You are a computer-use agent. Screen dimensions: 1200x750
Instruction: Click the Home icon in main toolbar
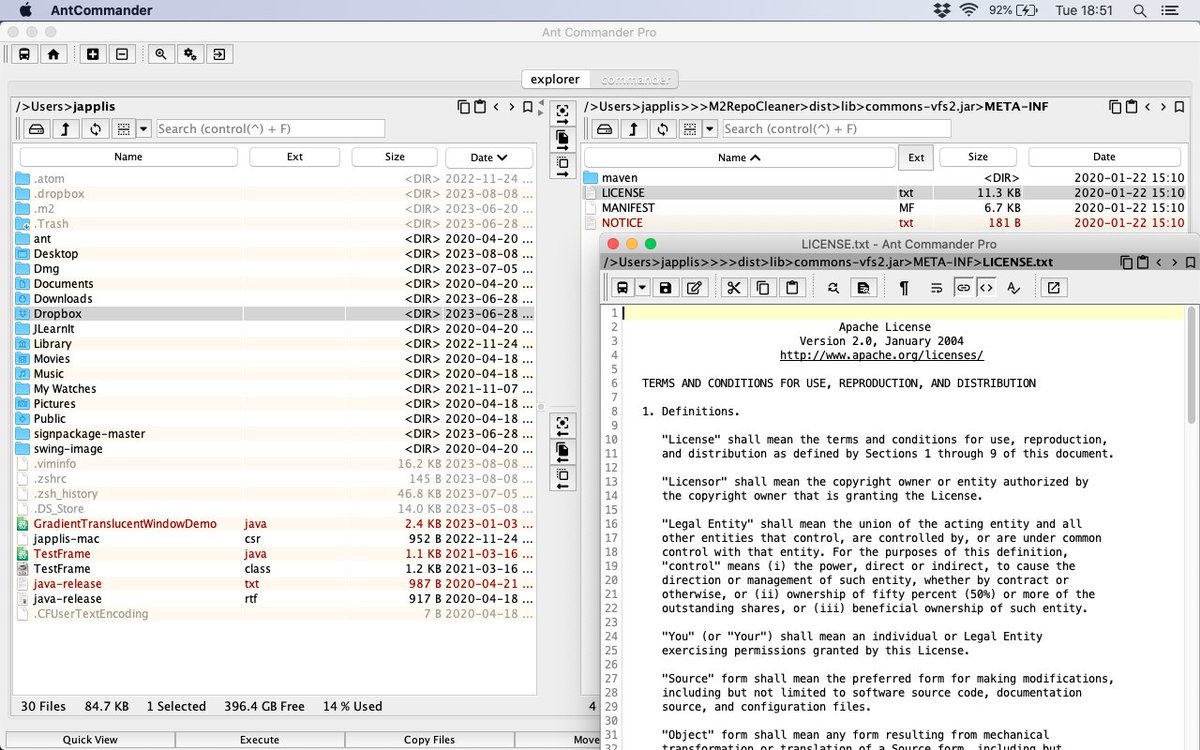coord(53,54)
